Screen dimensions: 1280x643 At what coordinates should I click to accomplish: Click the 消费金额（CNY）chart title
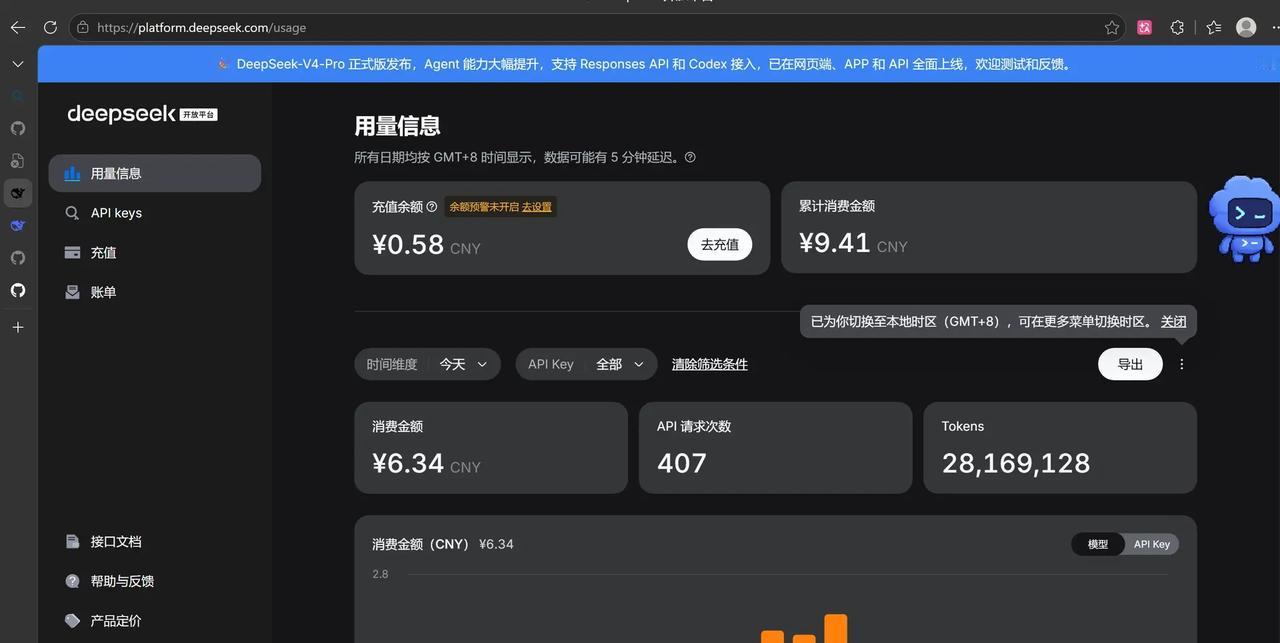click(421, 544)
